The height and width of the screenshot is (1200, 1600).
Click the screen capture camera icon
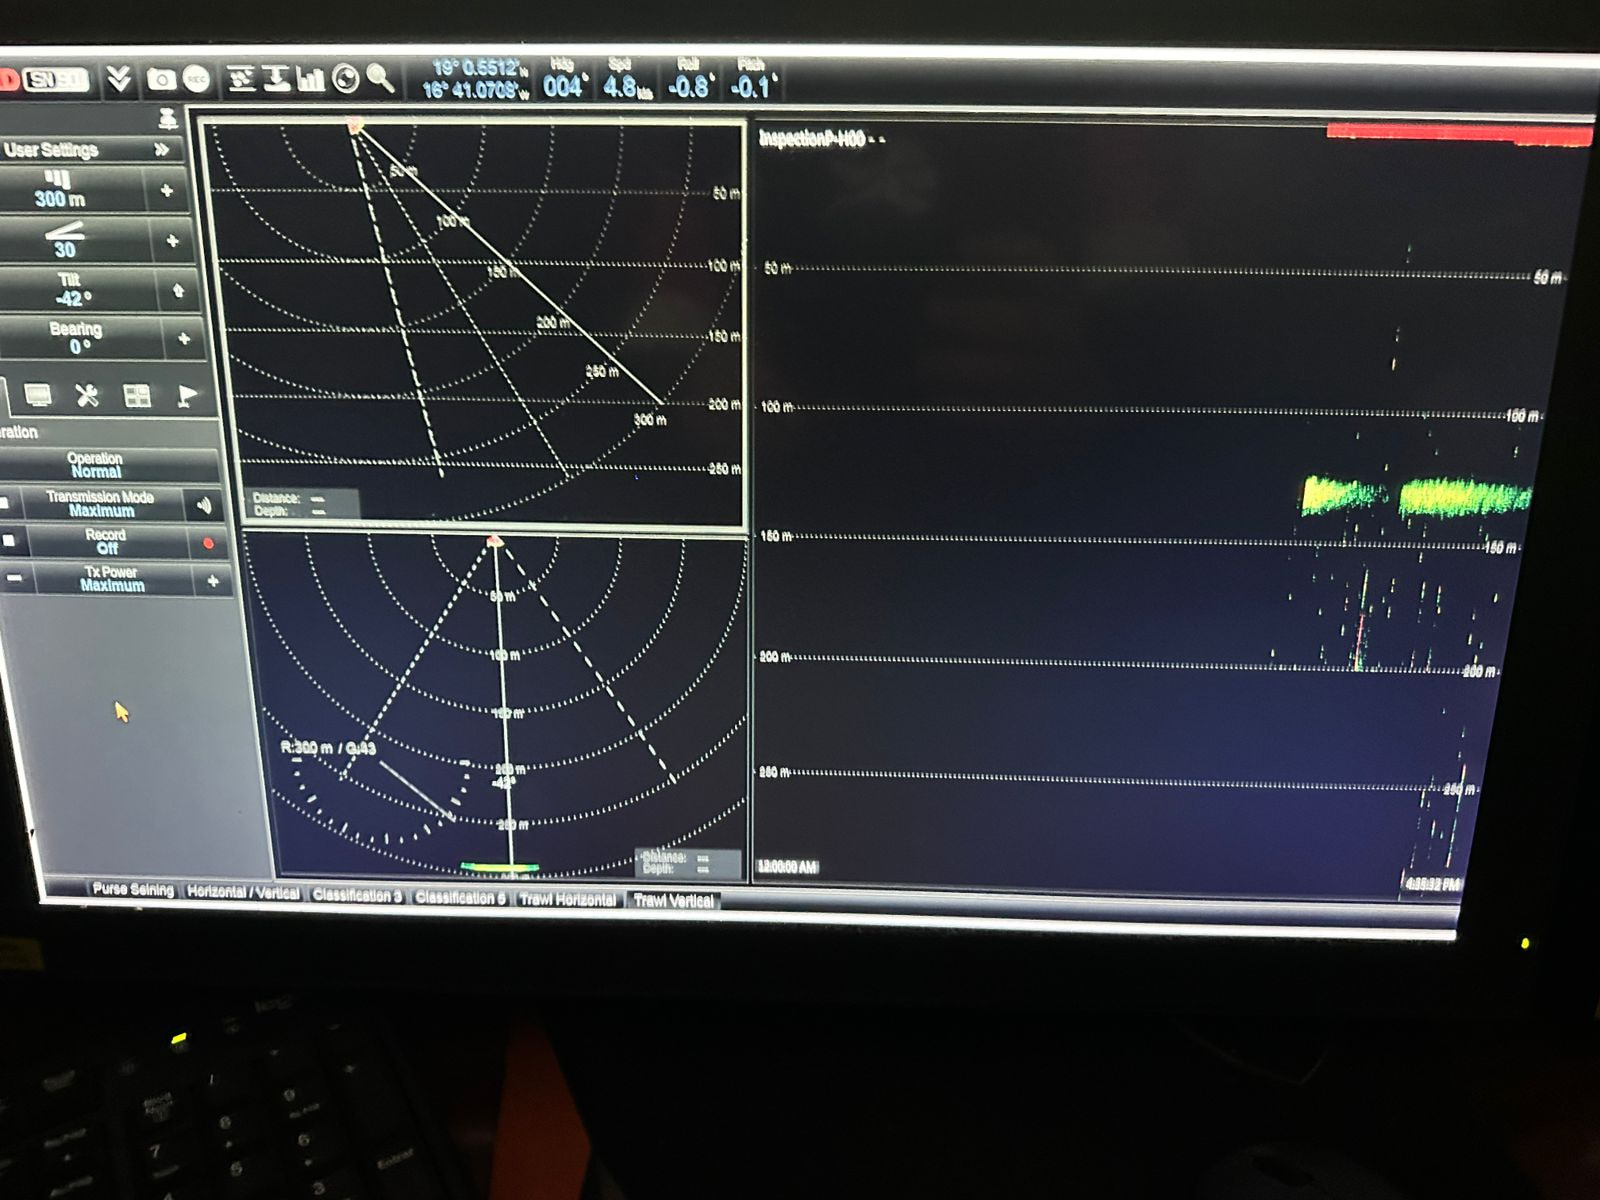(161, 79)
